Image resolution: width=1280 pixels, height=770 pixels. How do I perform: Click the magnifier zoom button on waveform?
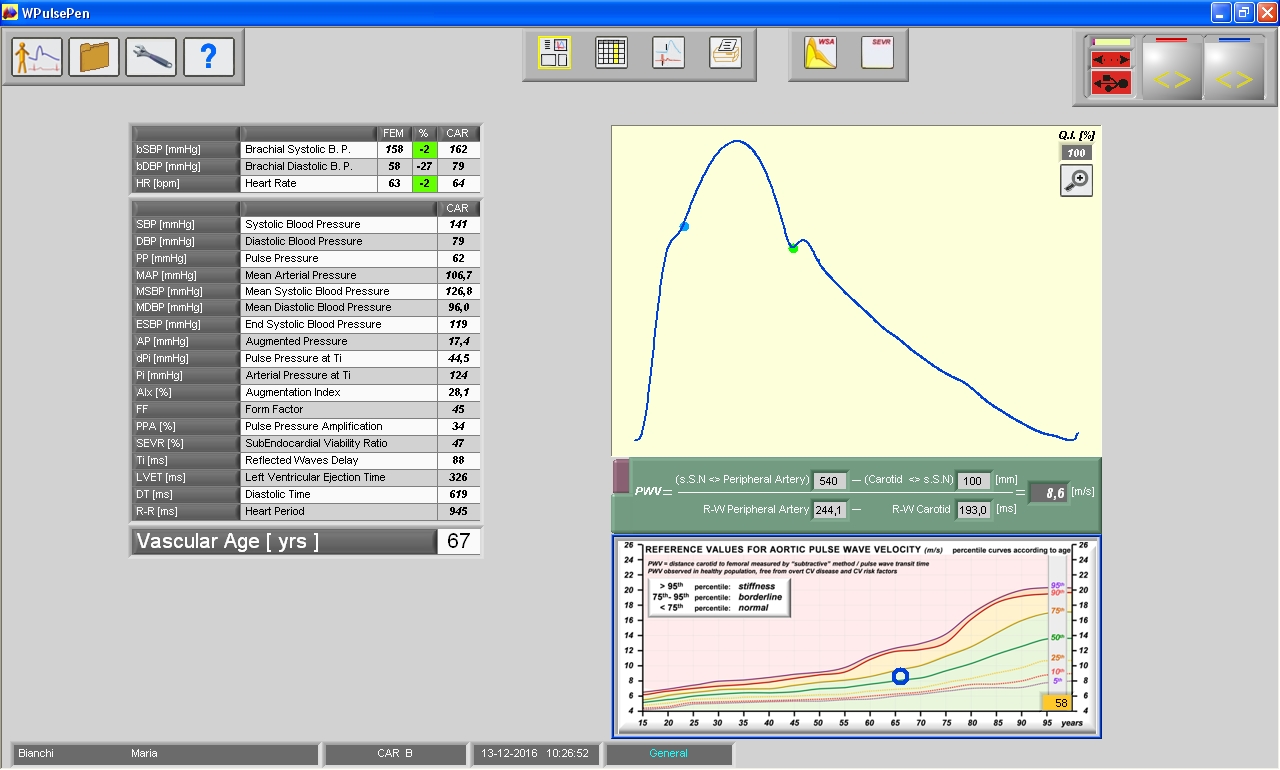point(1076,181)
